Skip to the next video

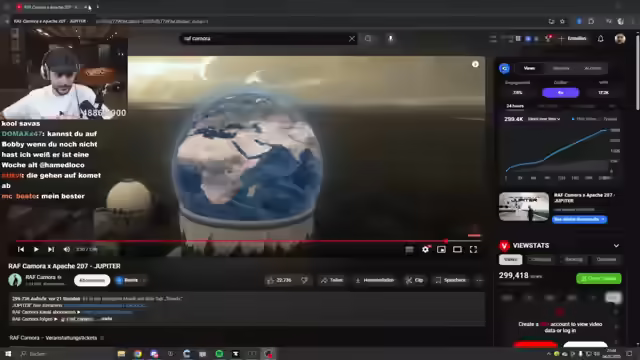(51, 249)
